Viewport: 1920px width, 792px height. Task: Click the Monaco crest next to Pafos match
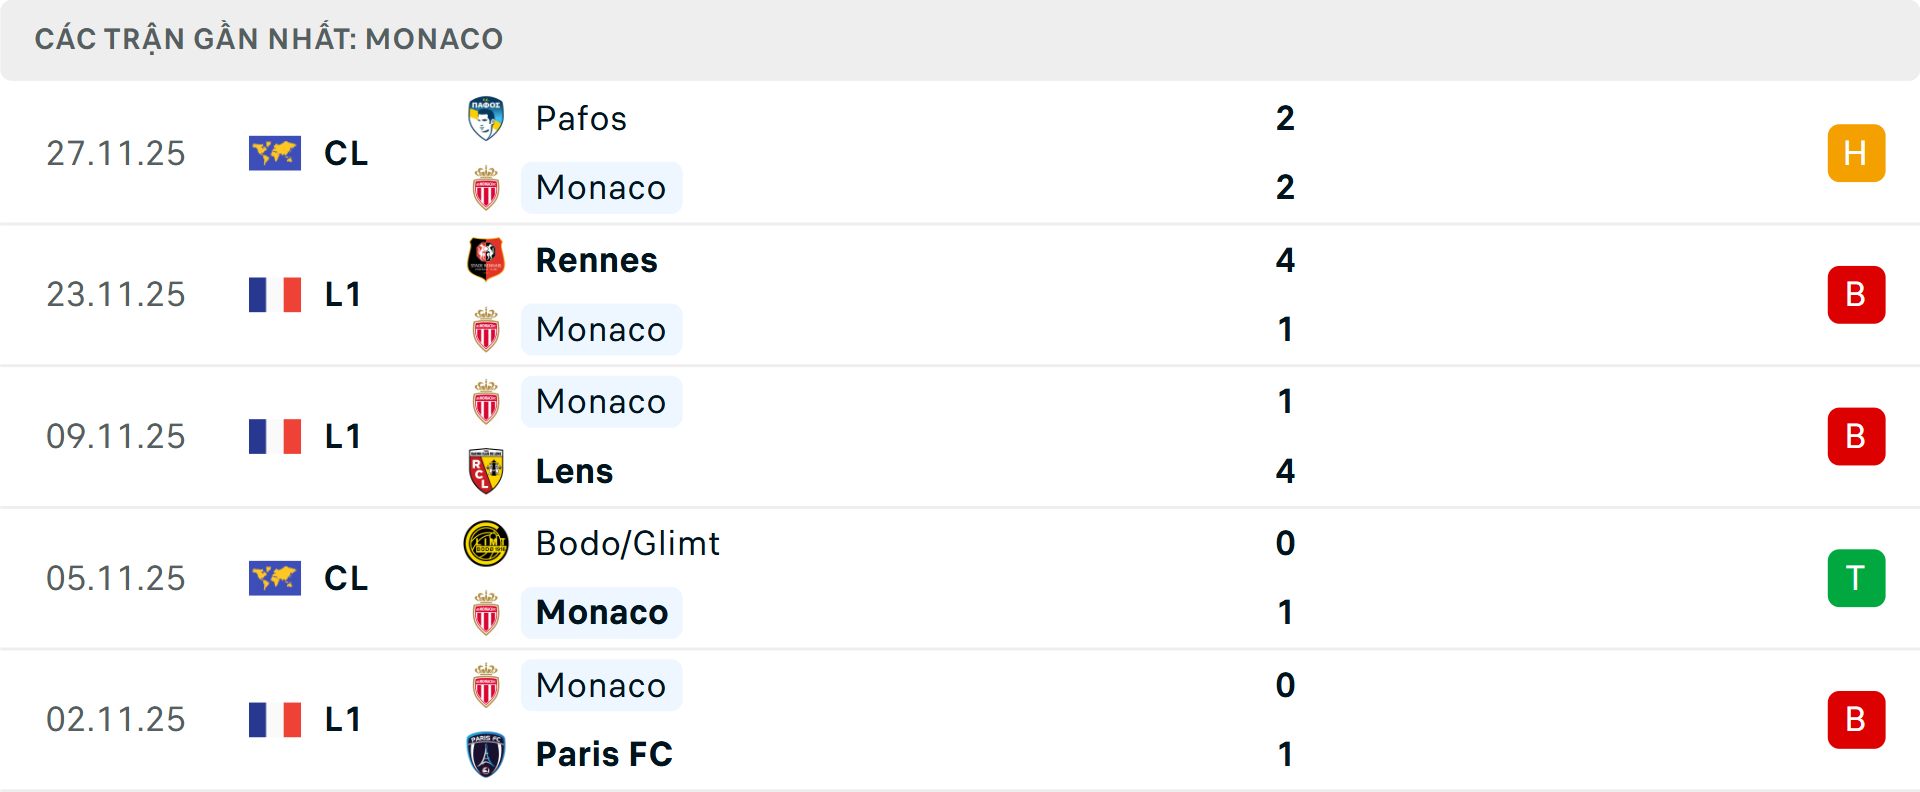487,187
